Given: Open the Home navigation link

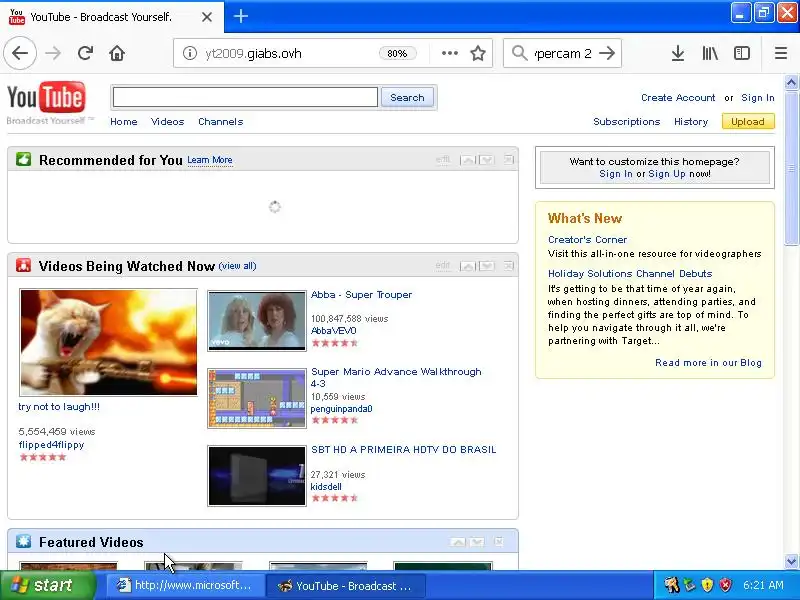Looking at the screenshot, I should pos(123,121).
